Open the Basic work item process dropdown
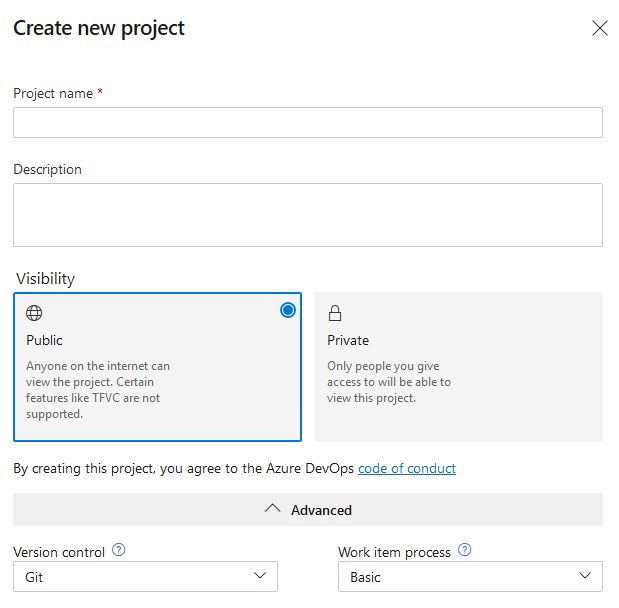The height and width of the screenshot is (608, 619). tap(470, 577)
